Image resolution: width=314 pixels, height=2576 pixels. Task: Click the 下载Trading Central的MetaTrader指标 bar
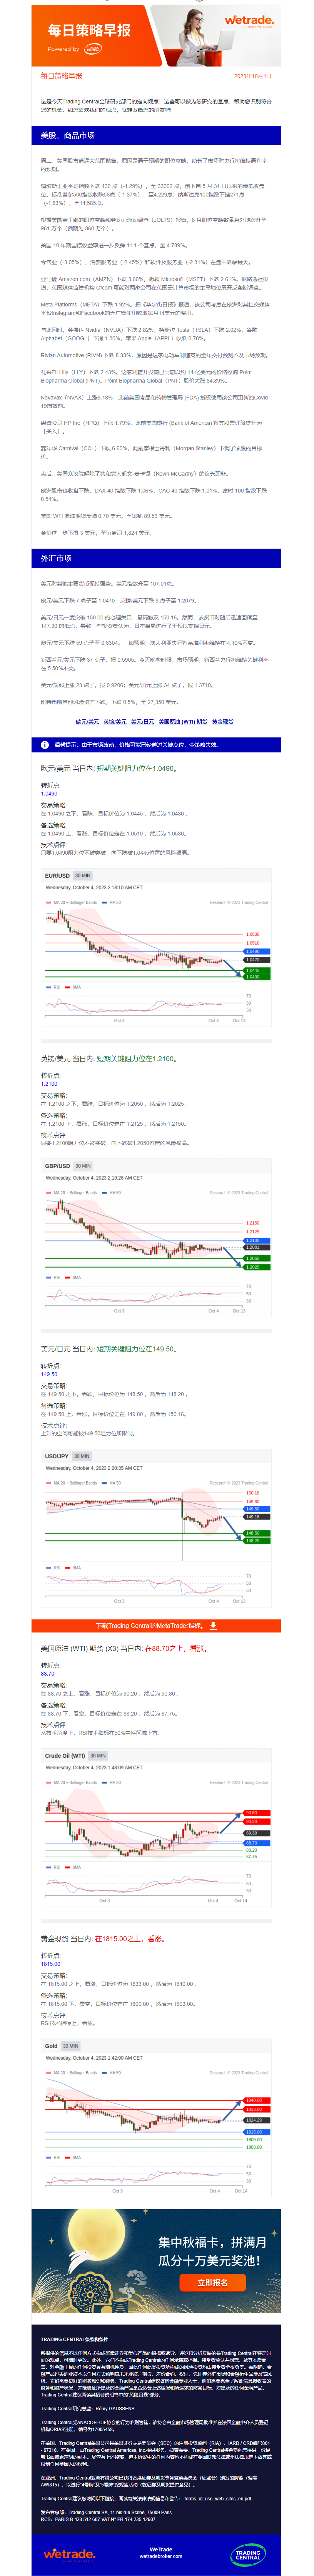tap(156, 1626)
